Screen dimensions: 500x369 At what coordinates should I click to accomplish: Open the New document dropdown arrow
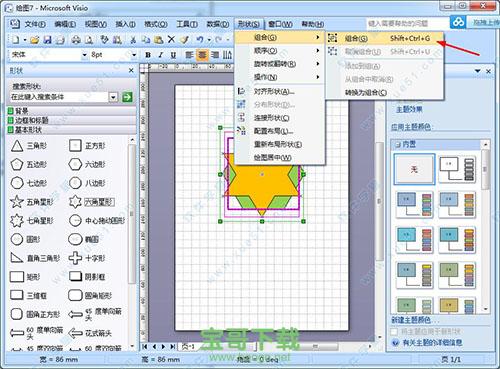click(25, 40)
